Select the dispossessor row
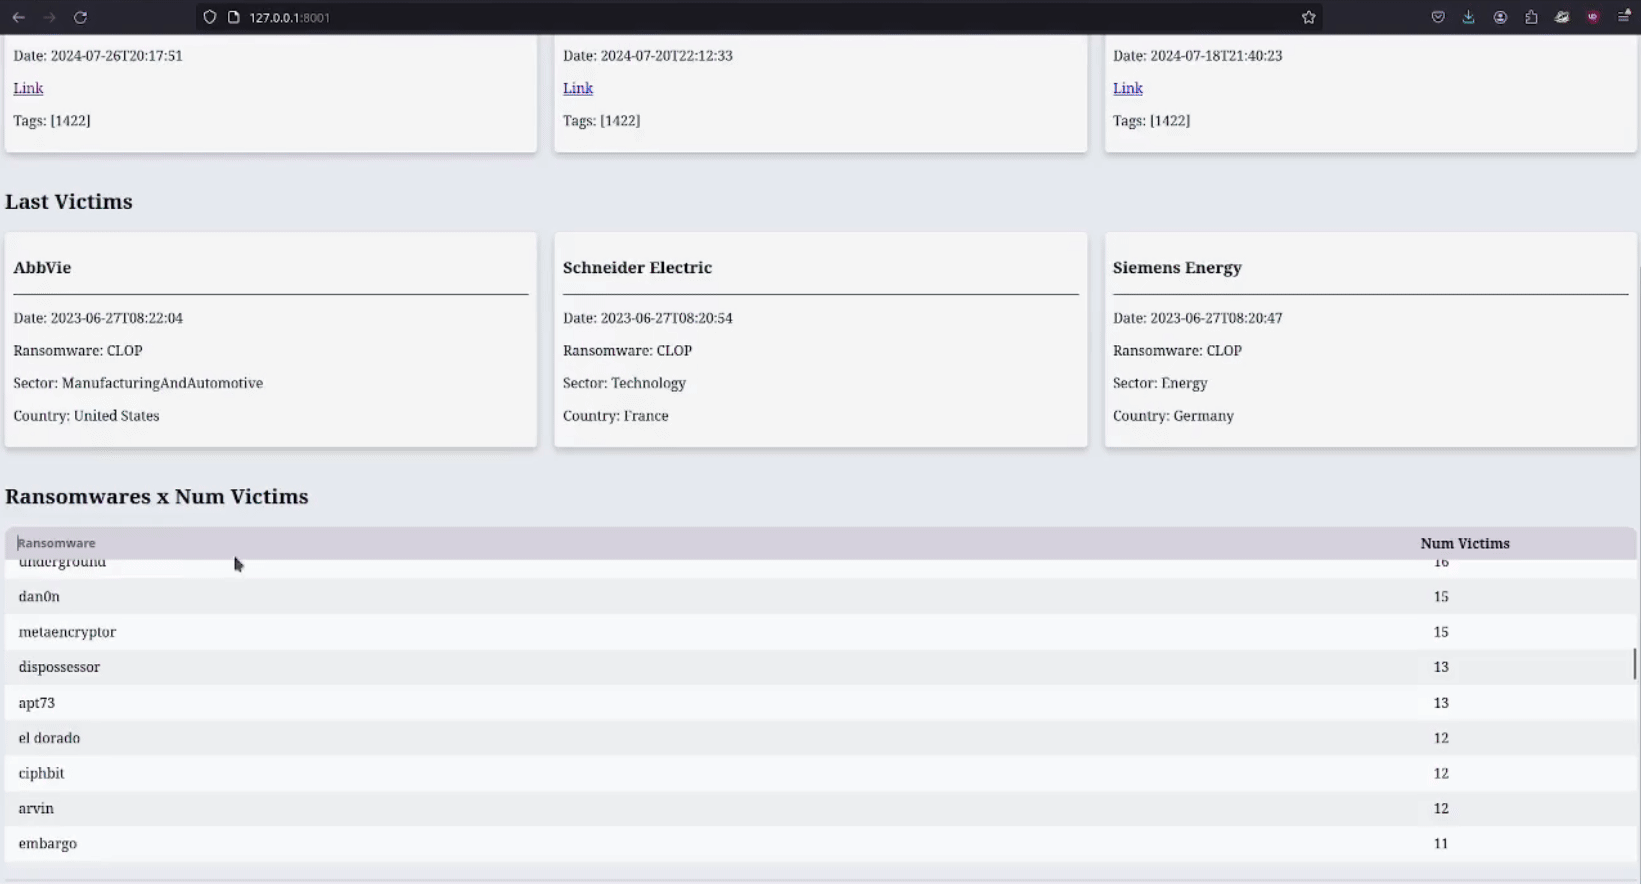1641x884 pixels. (x=820, y=667)
